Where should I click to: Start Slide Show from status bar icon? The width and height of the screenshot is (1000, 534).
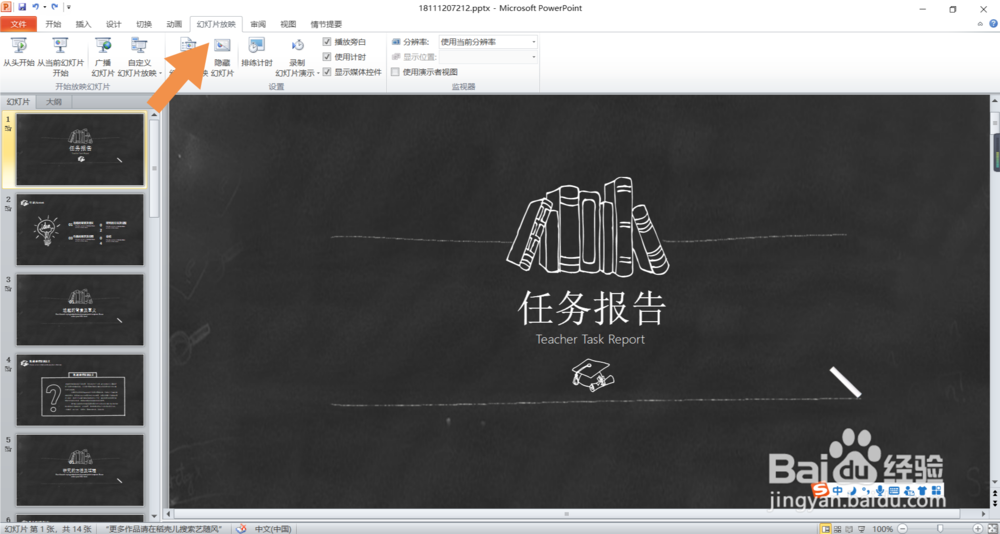pos(862,529)
